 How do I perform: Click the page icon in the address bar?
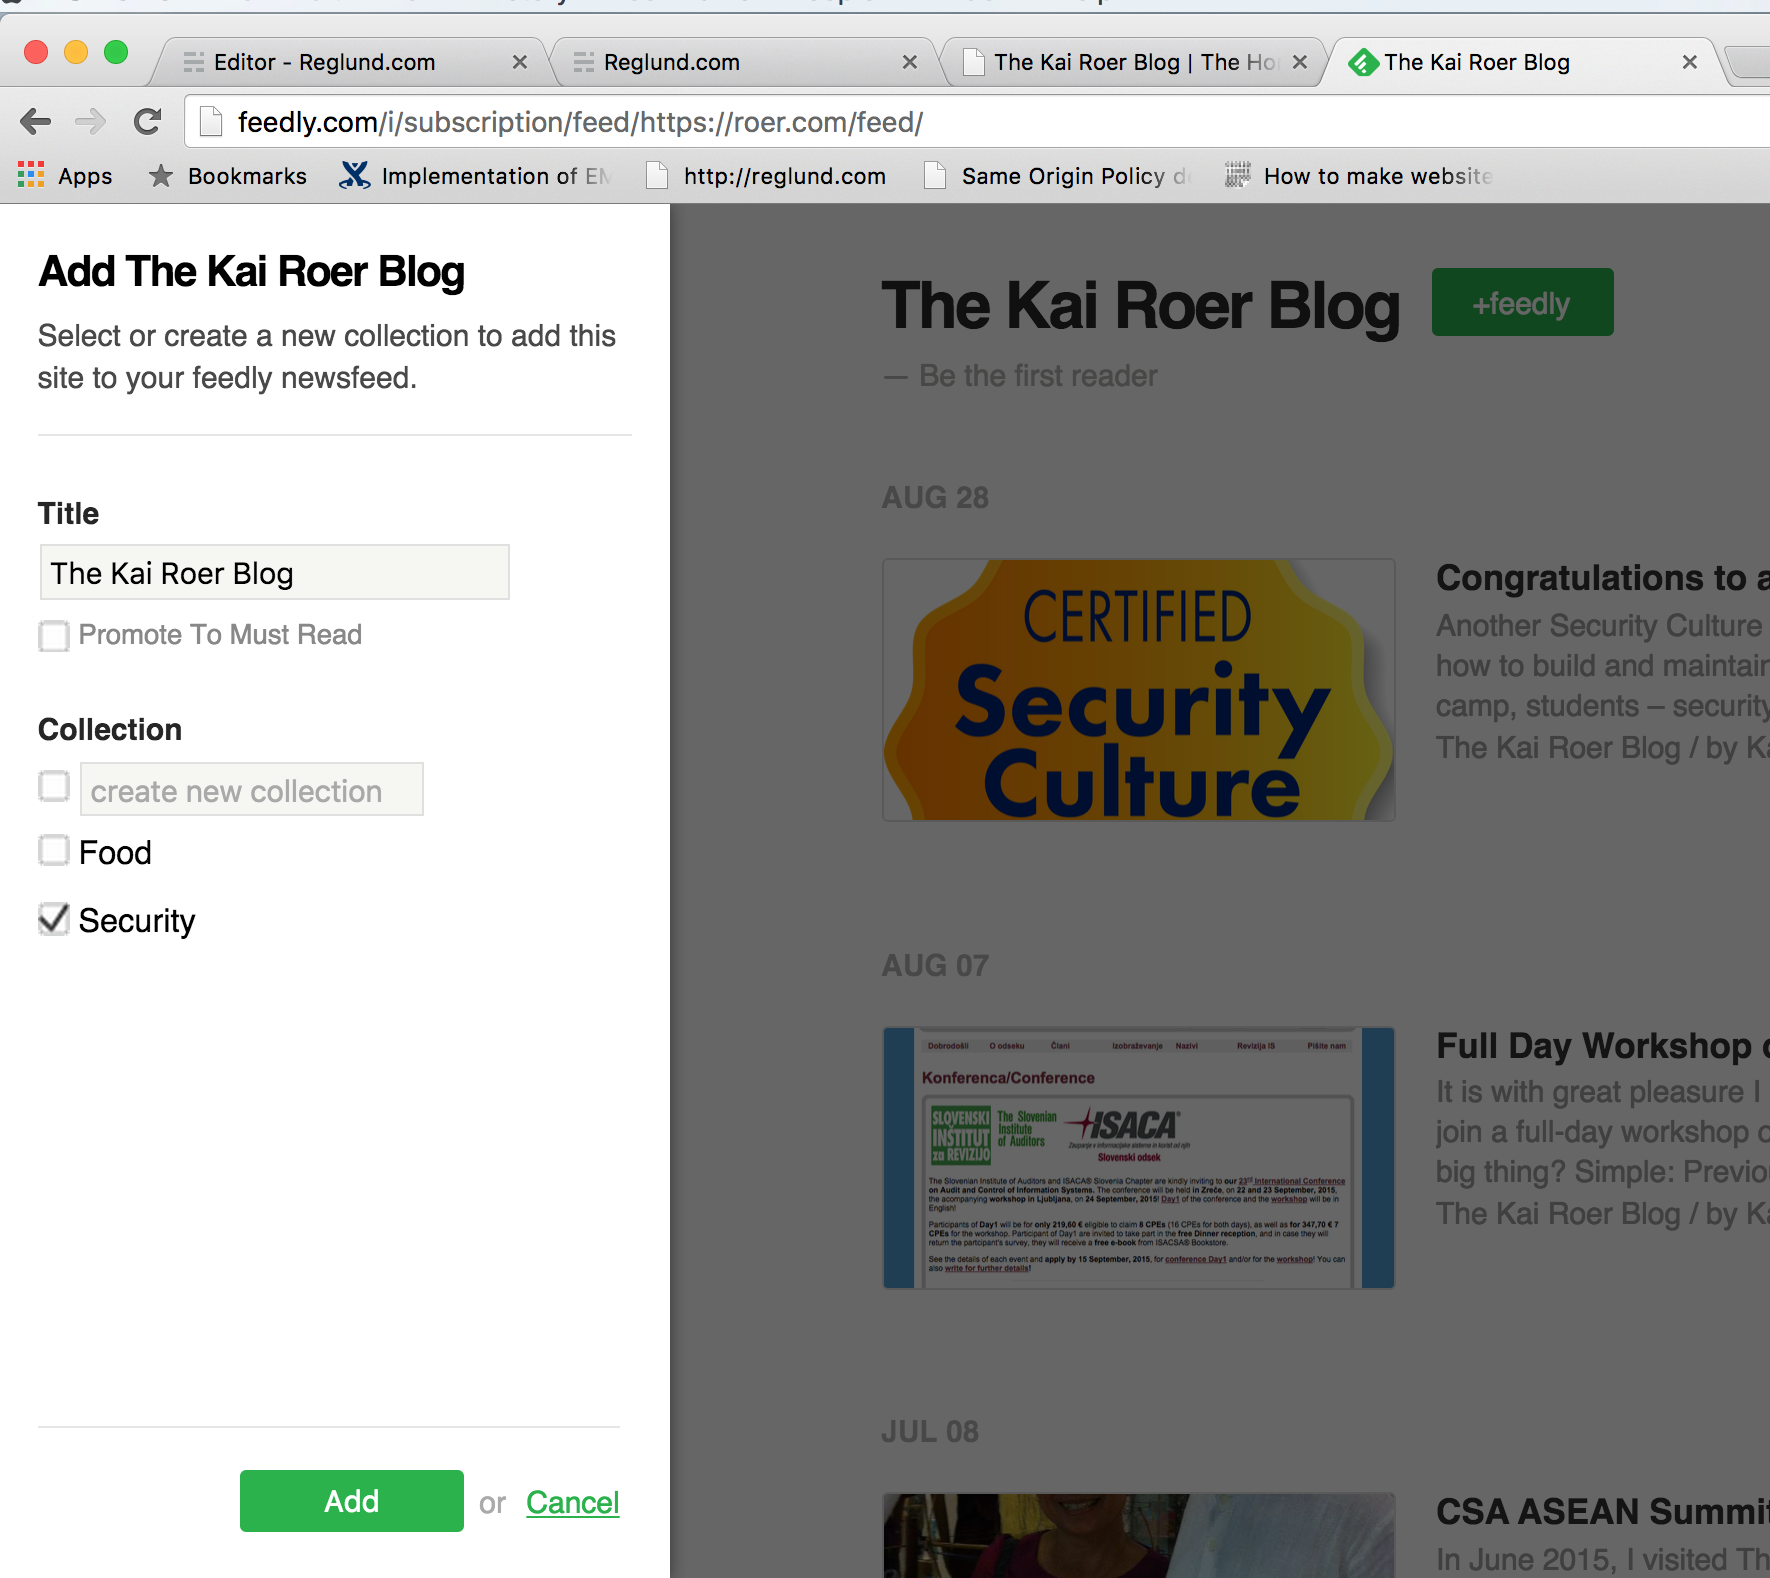211,122
